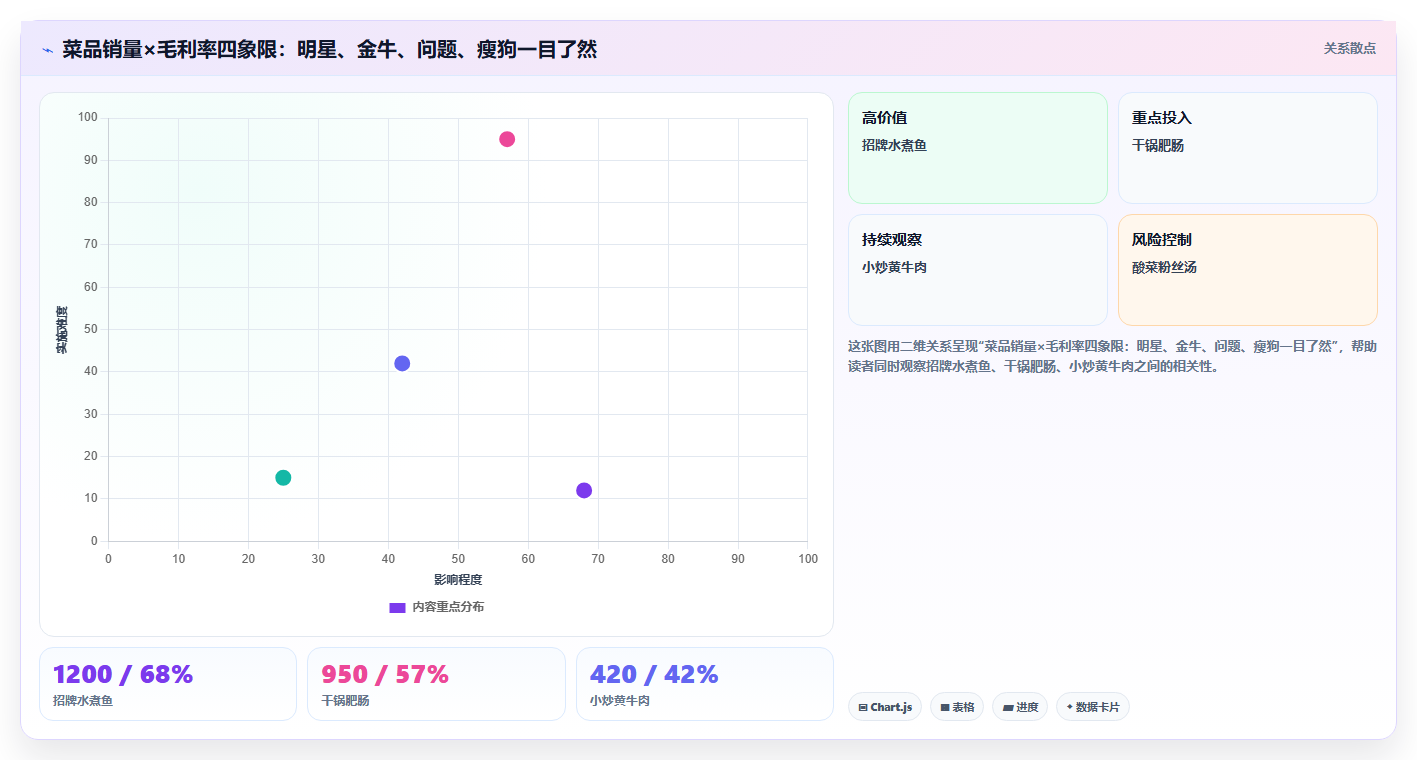This screenshot has width=1417, height=760.
Task: Click the pink scatter point near 95
Action: (507, 139)
